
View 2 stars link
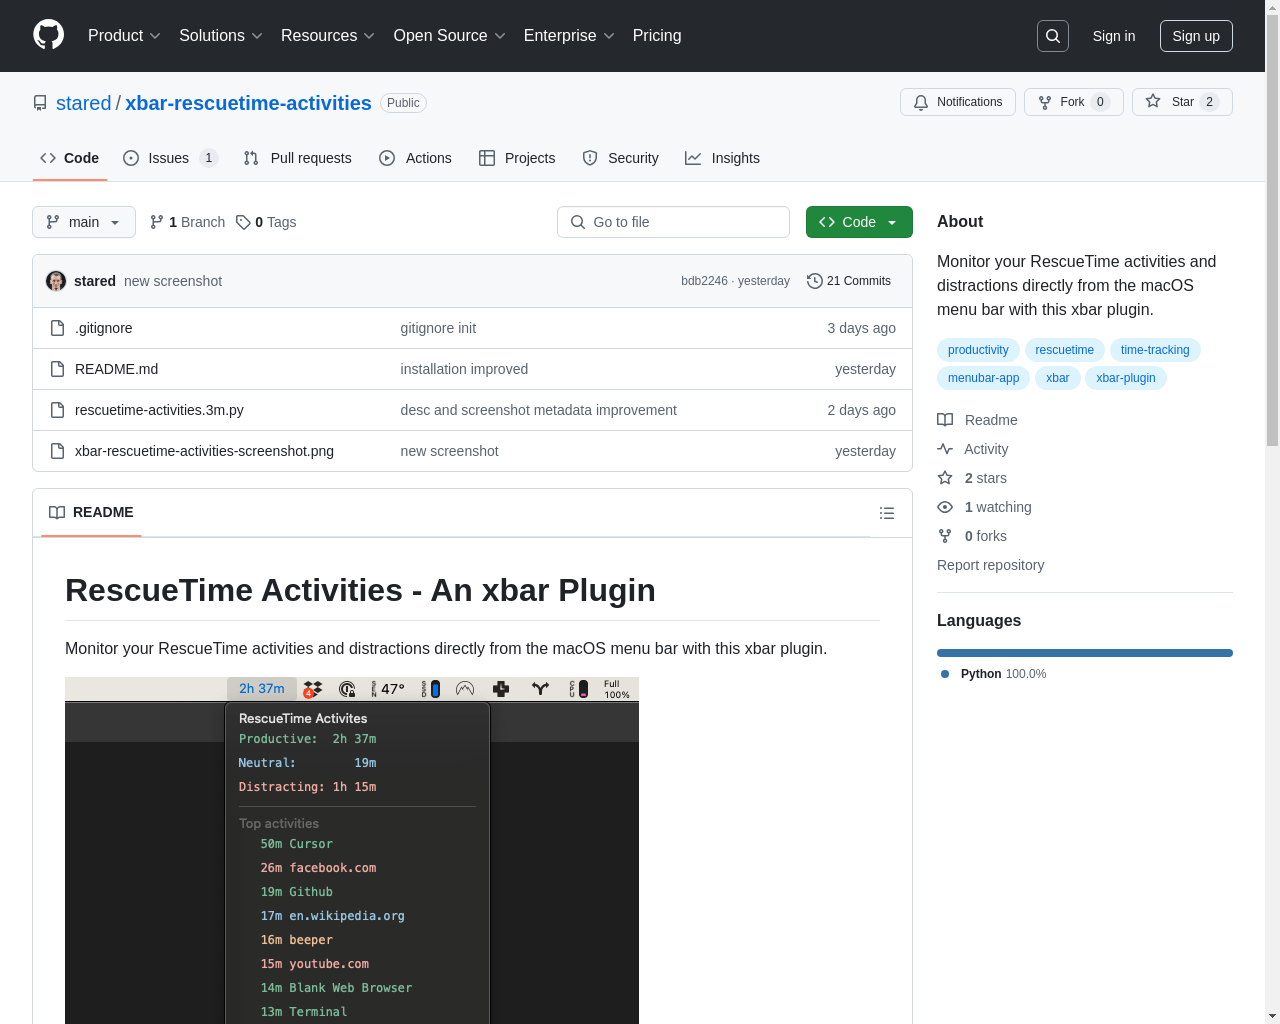972,478
